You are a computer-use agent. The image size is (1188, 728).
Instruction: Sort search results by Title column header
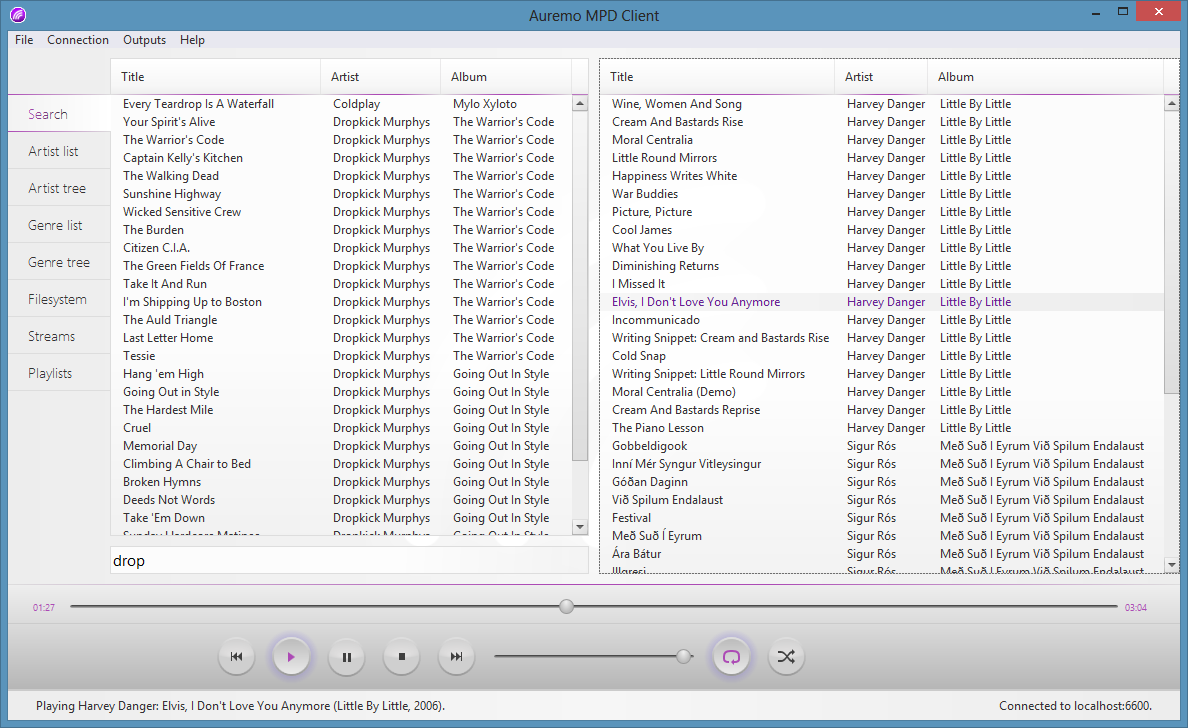pos(215,77)
